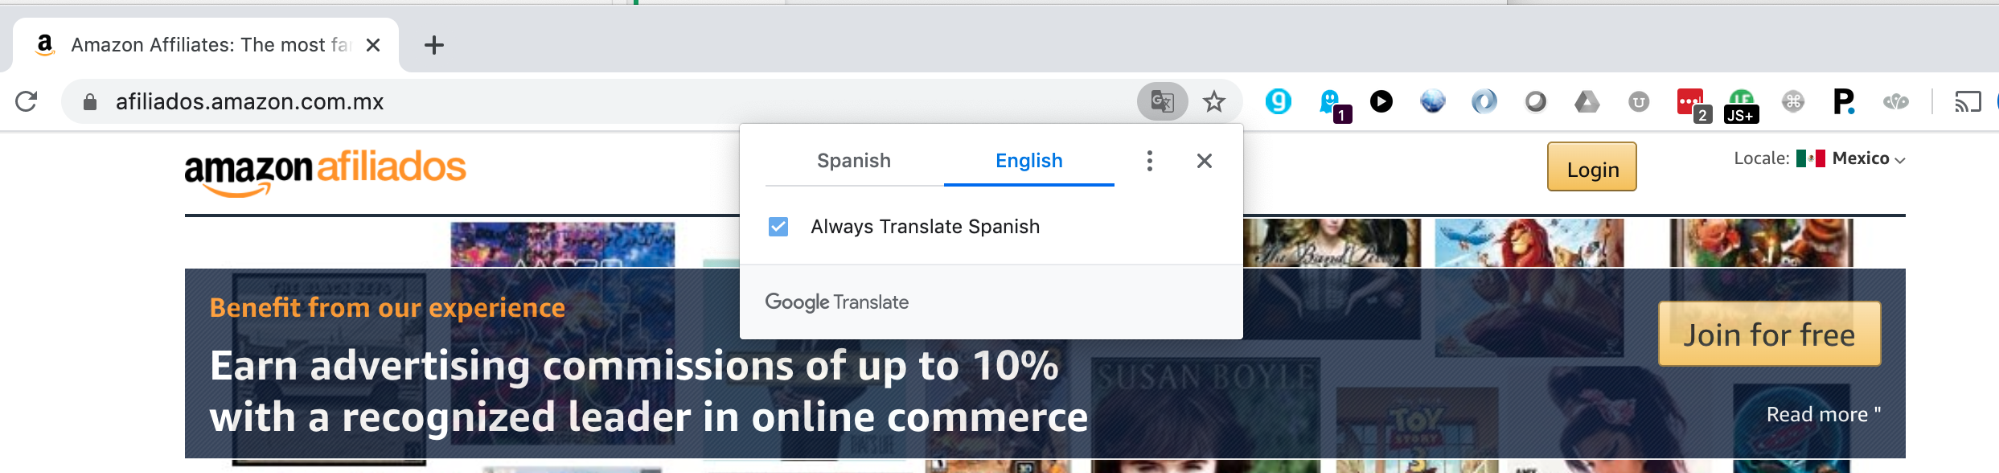The image size is (1999, 473).
Task: Open the Cast media icon
Action: tap(1967, 101)
